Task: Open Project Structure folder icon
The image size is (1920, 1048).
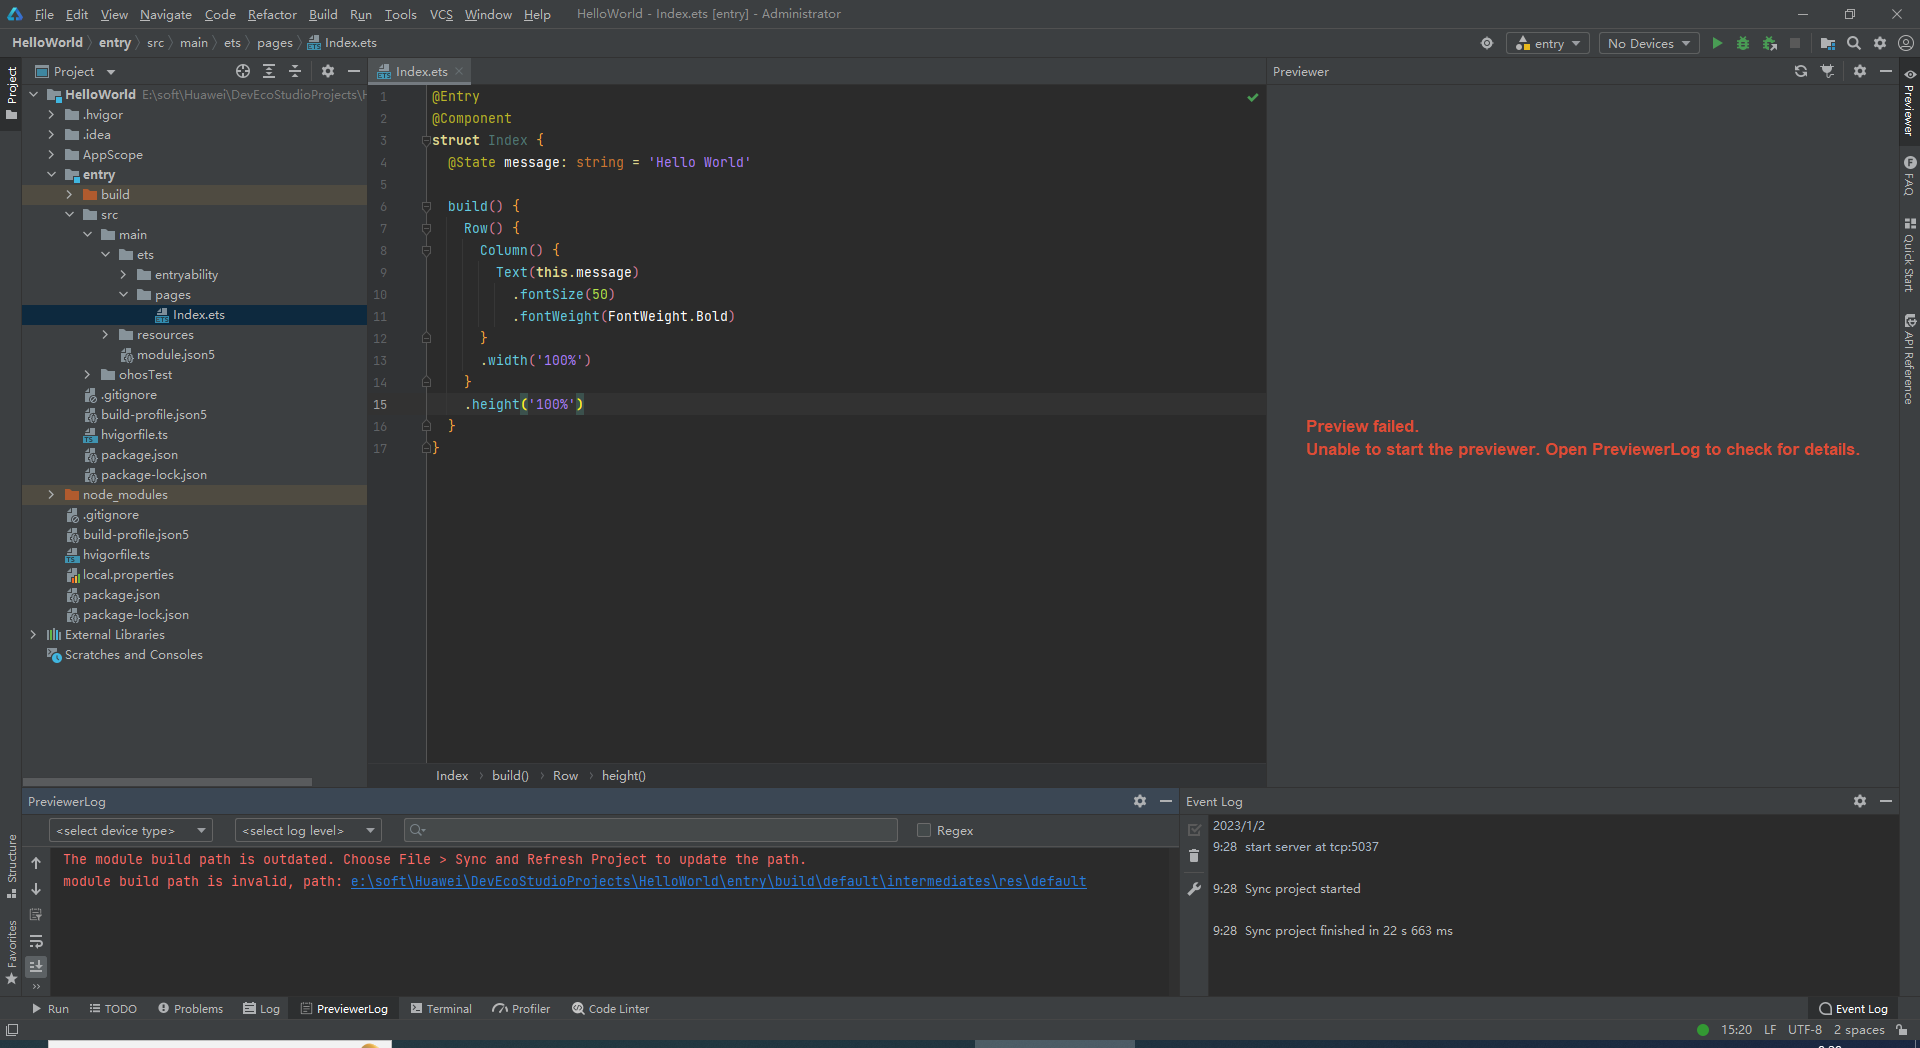Action: click(1828, 43)
